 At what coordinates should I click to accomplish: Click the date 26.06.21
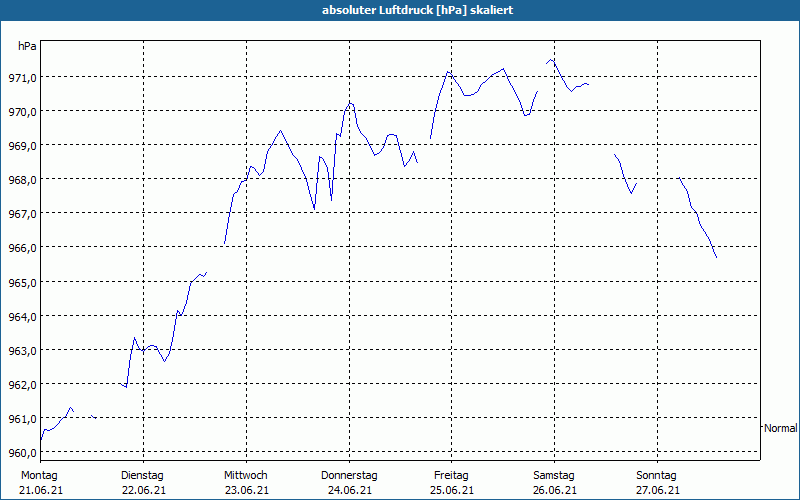click(555, 491)
